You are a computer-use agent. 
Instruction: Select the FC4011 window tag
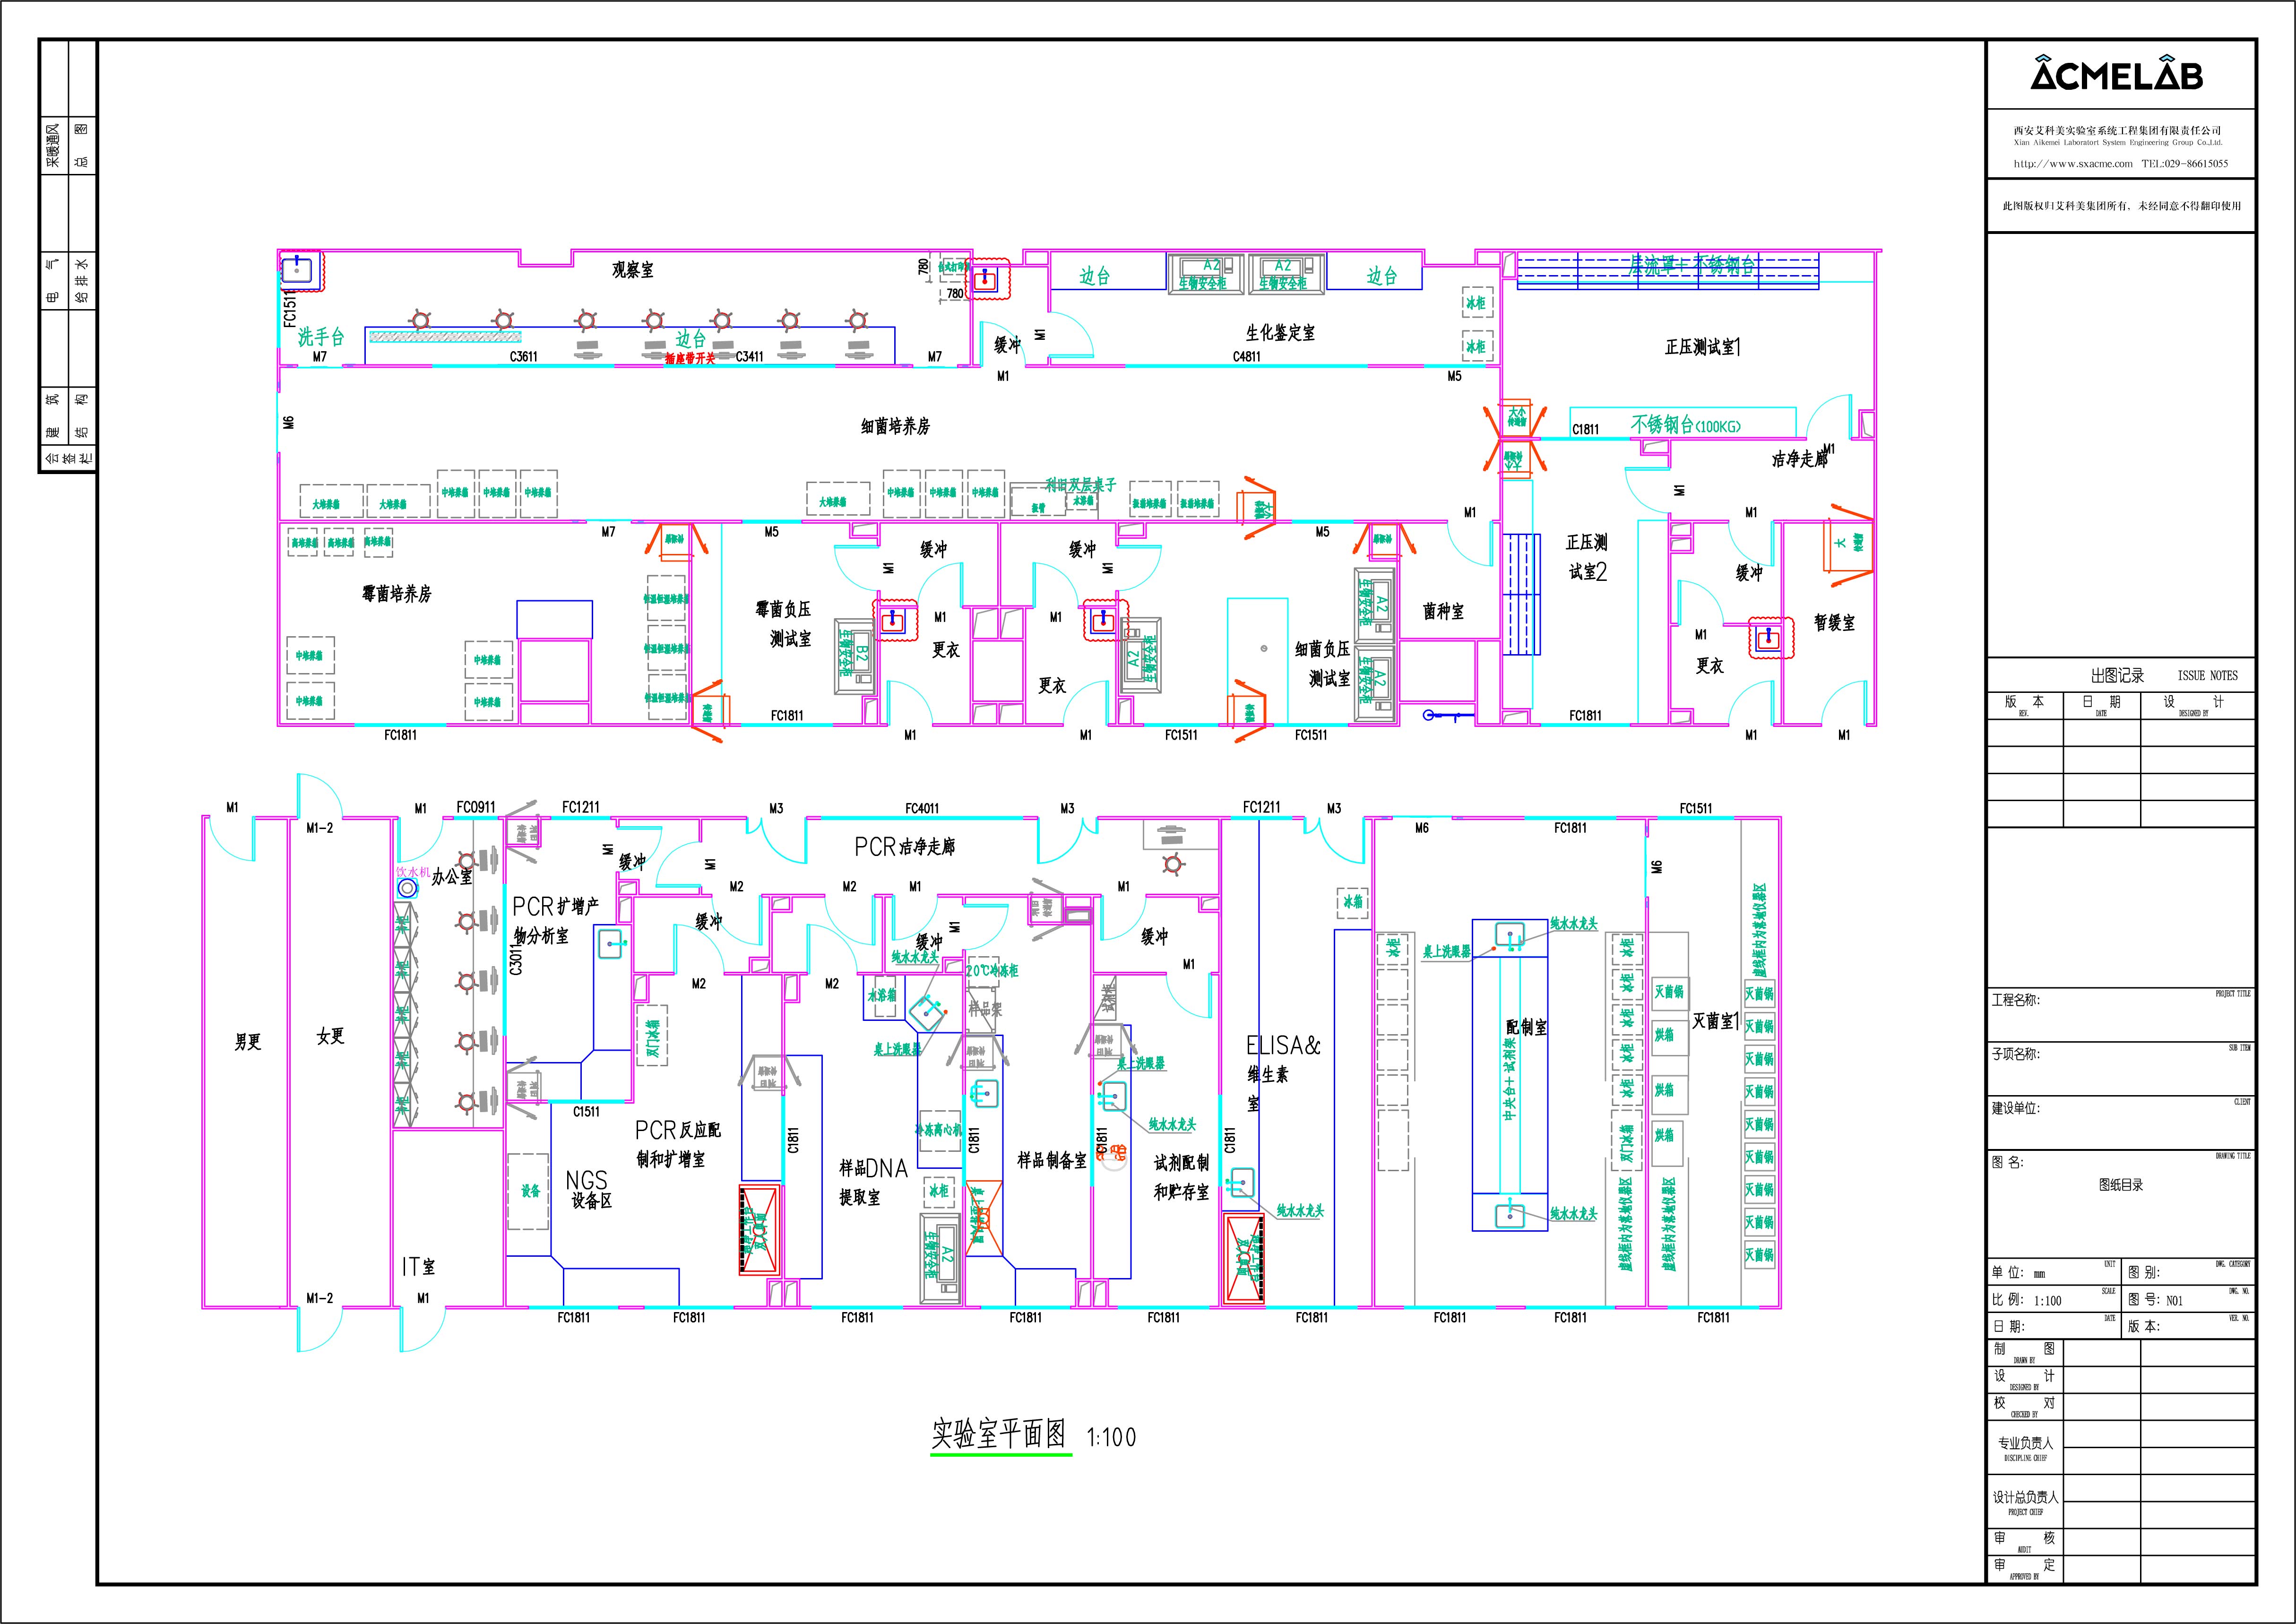click(922, 808)
